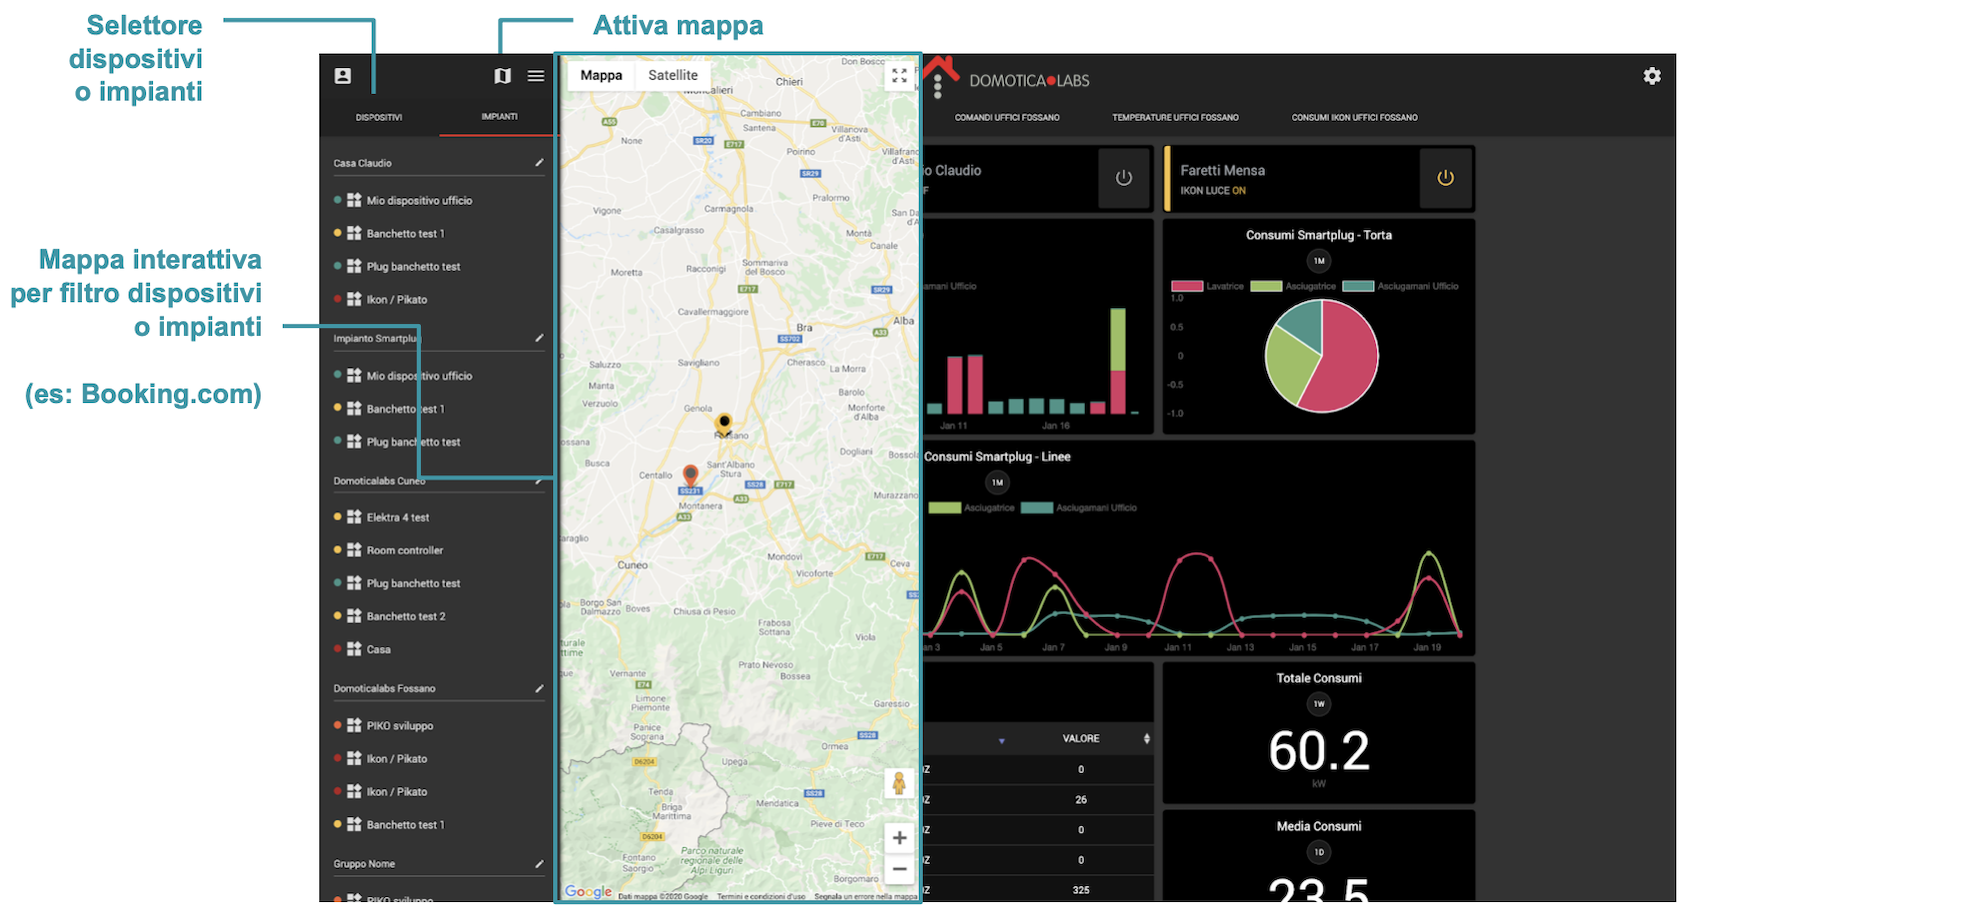
Task: Open COMANDI UFFICI FOSSANO tab
Action: (1007, 117)
